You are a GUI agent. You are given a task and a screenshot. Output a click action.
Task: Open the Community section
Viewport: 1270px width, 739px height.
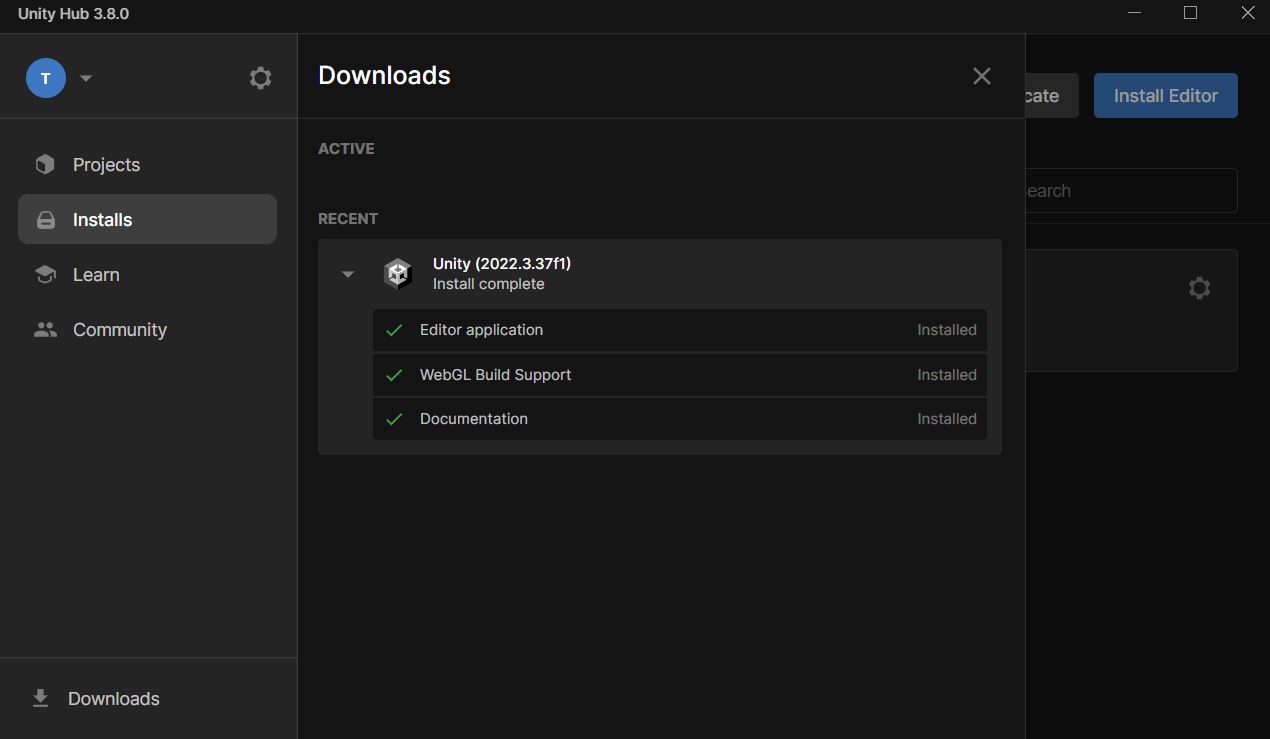pos(147,329)
